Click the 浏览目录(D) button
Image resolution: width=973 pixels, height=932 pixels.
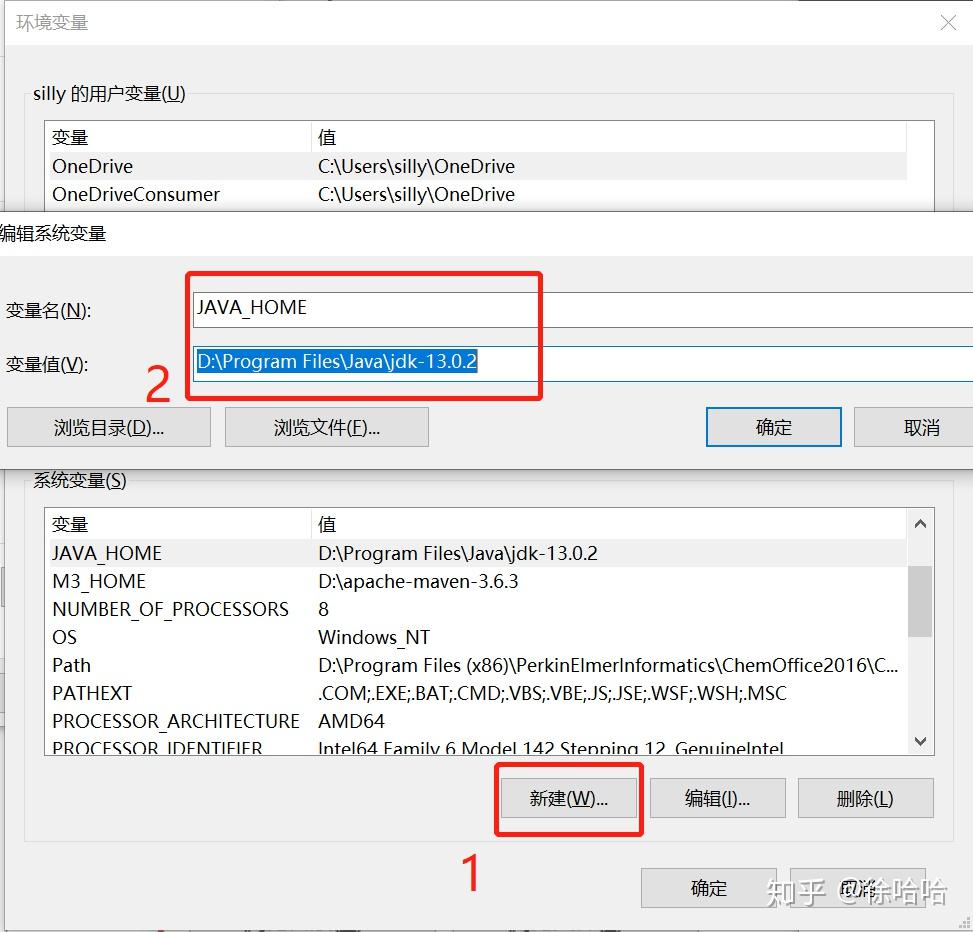point(108,426)
